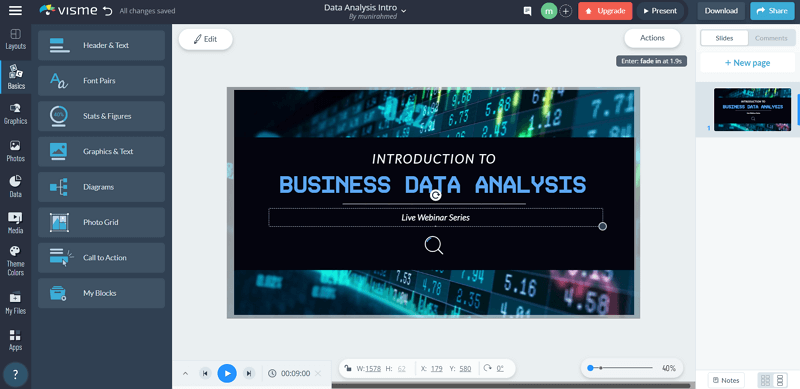The image size is (800, 389).
Task: Click the zoom level slider
Action: tap(621, 368)
